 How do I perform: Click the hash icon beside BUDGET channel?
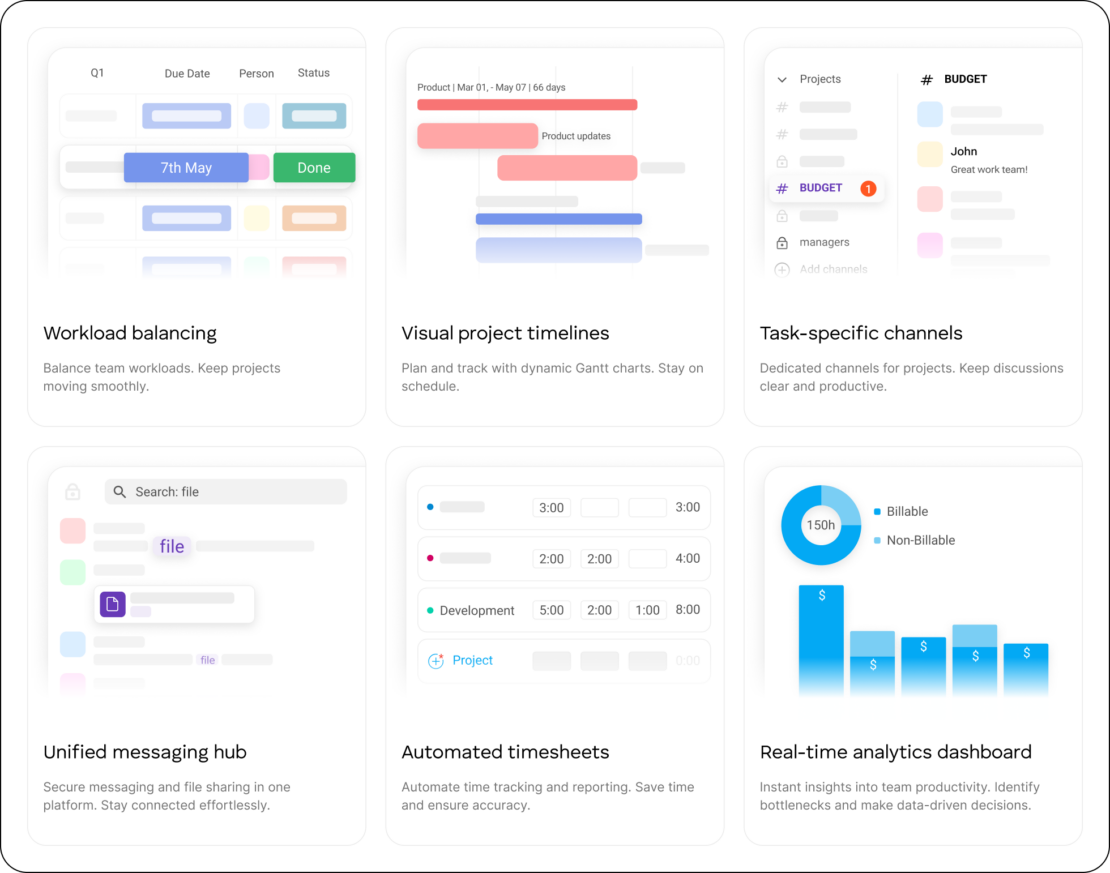[782, 188]
